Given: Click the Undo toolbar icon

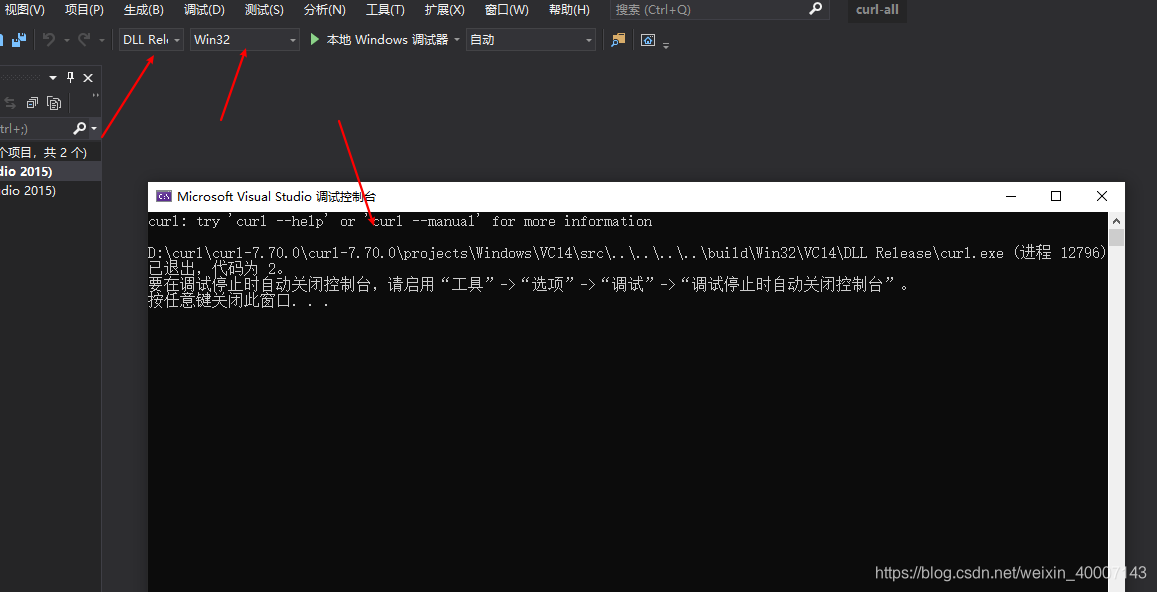Looking at the screenshot, I should pyautogui.click(x=49, y=39).
